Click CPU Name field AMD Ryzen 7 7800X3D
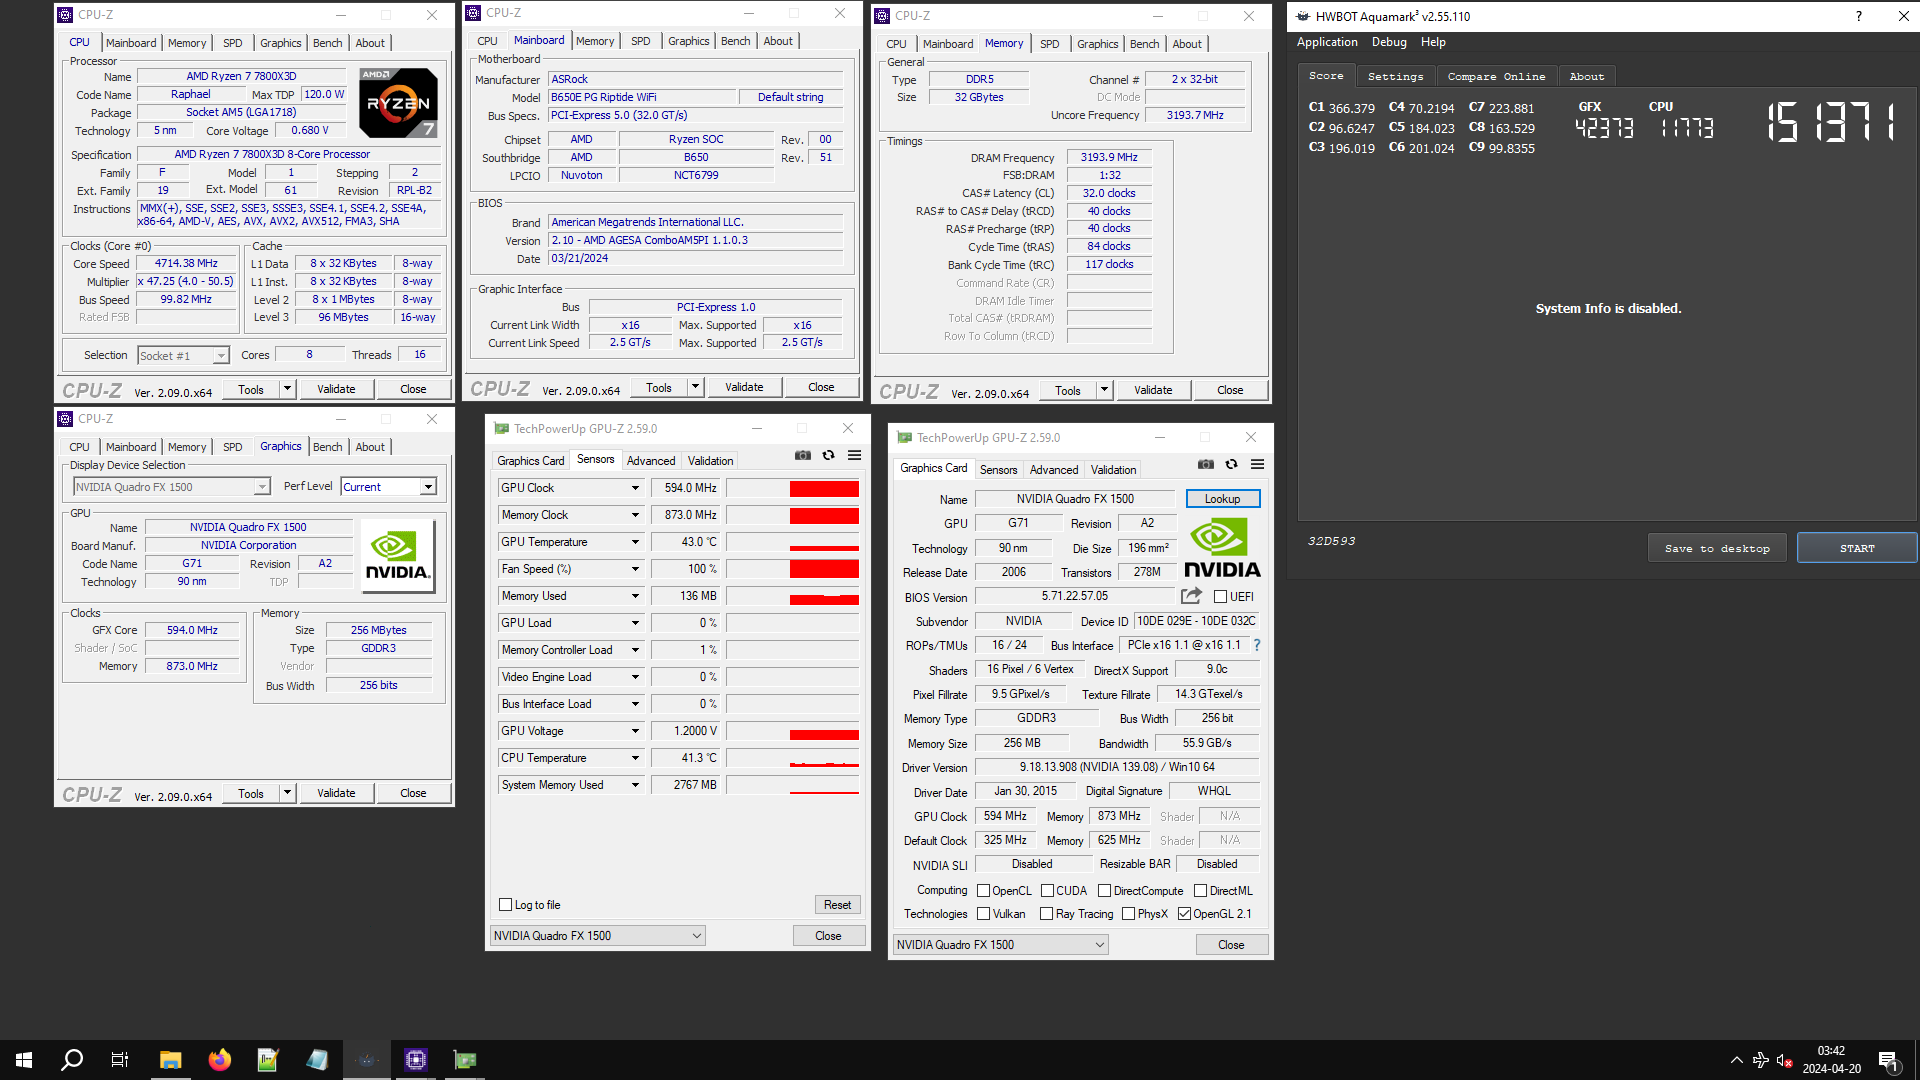Image resolution: width=1920 pixels, height=1080 pixels. [x=241, y=76]
